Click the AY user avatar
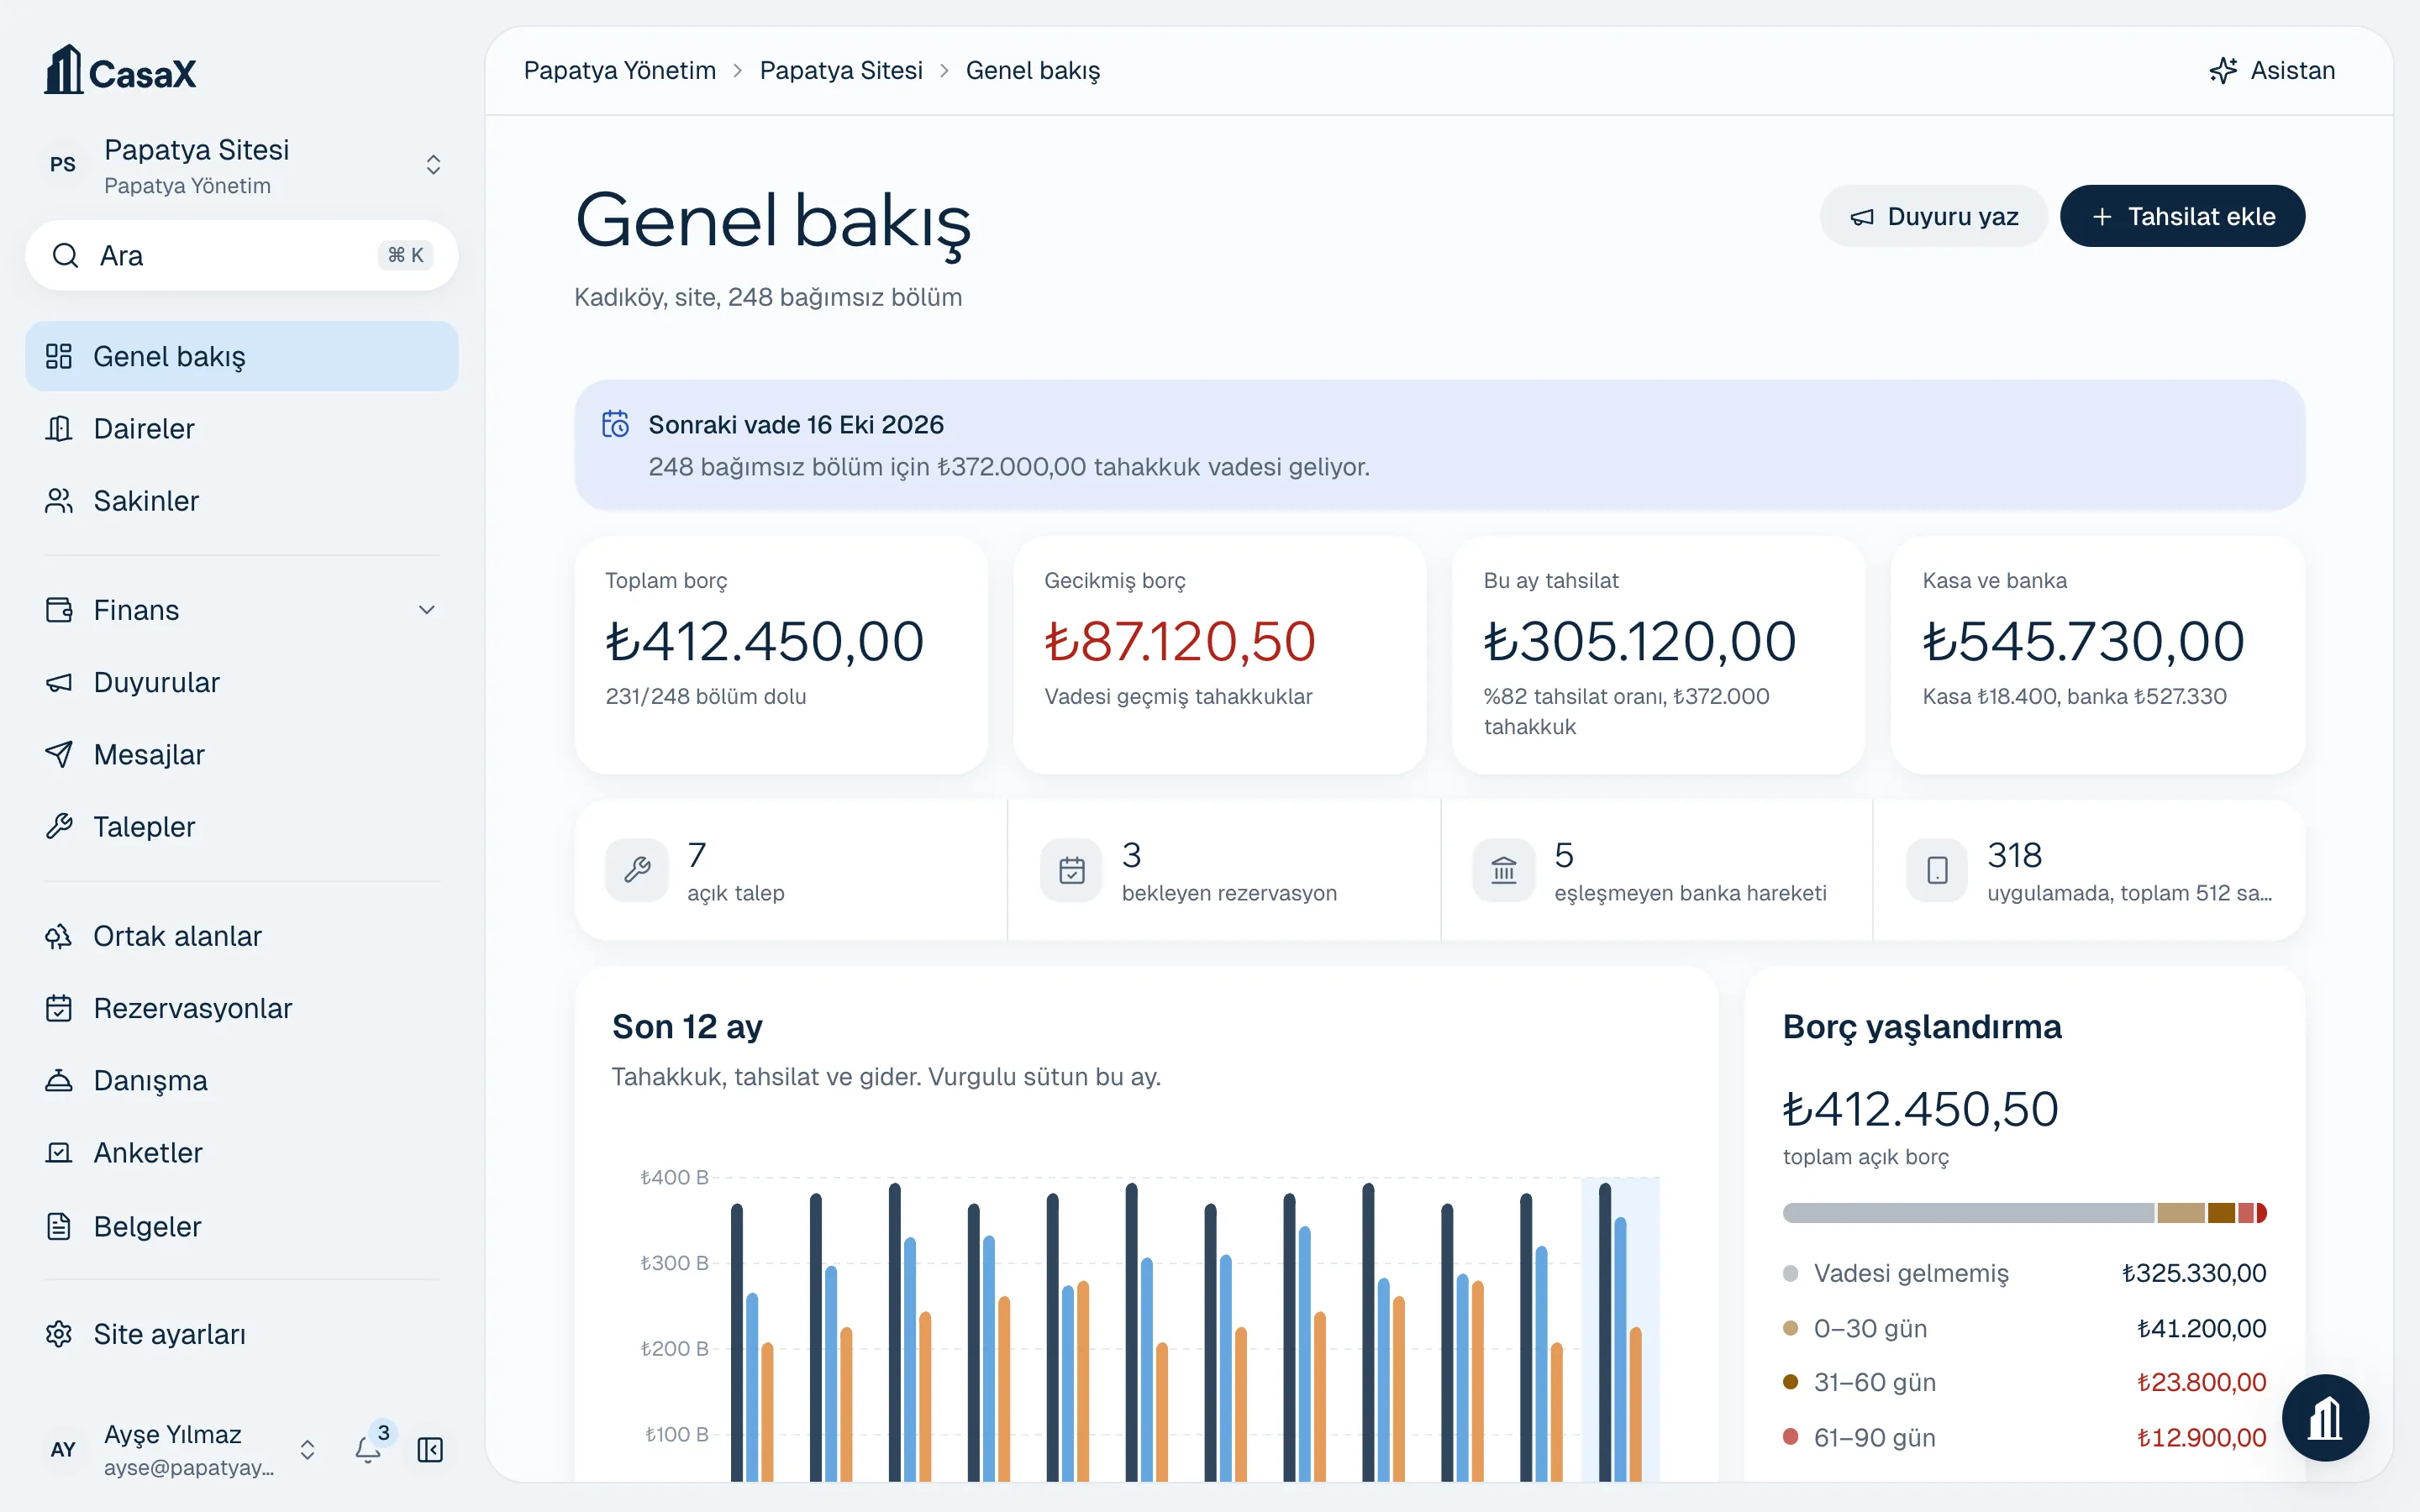This screenshot has width=2420, height=1512. (63, 1449)
